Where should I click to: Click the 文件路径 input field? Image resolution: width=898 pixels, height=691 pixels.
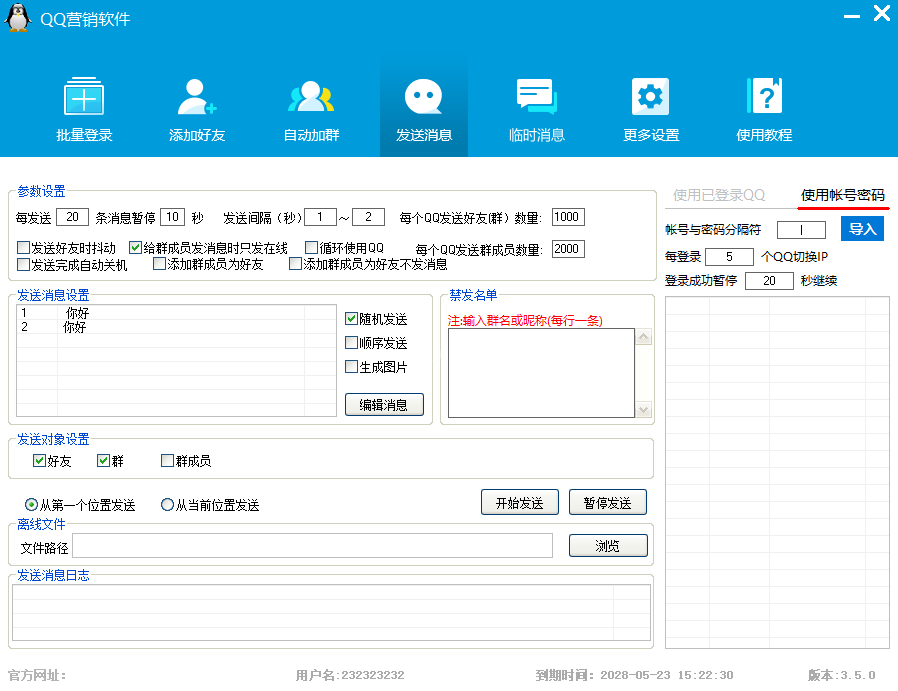tap(312, 546)
